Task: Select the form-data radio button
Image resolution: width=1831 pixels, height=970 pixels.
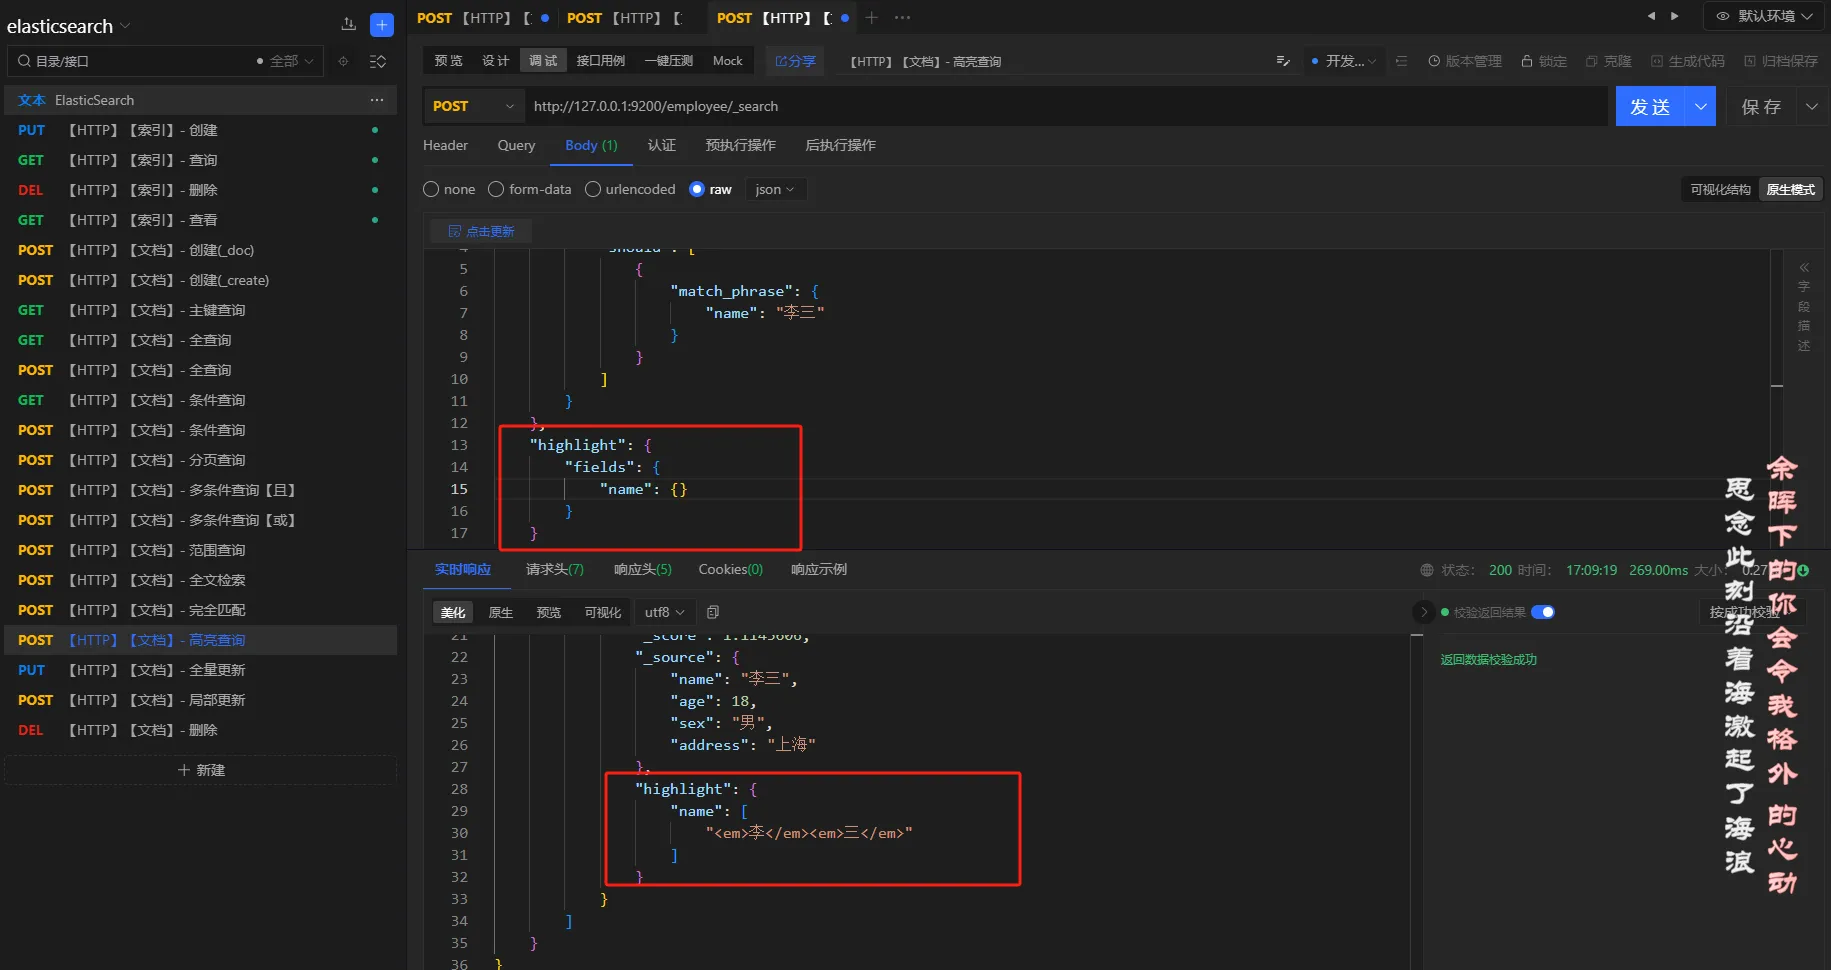Action: click(496, 189)
